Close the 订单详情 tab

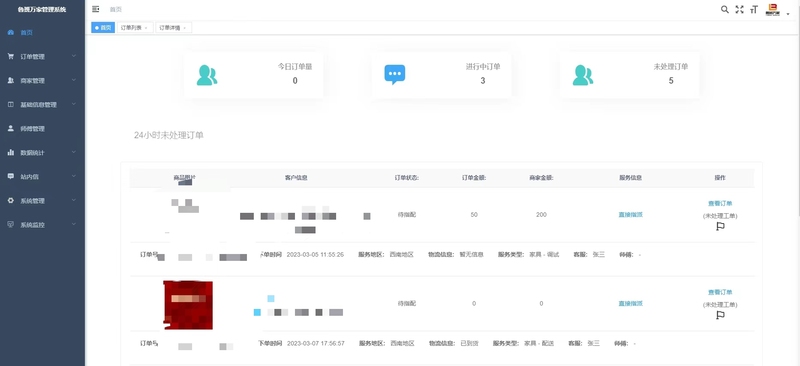pos(185,28)
